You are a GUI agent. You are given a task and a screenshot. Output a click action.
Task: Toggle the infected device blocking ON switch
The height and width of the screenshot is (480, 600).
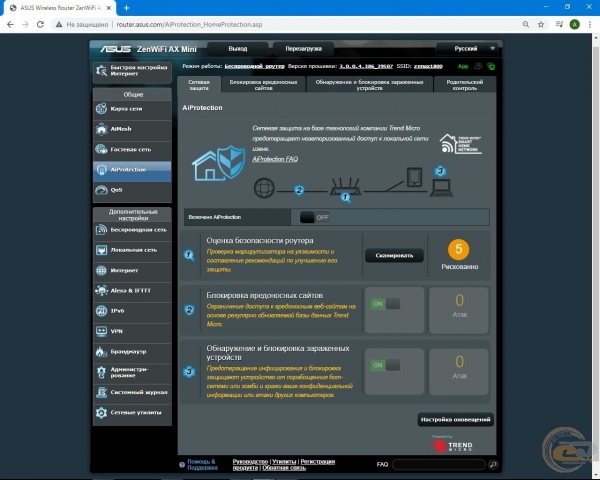click(385, 365)
